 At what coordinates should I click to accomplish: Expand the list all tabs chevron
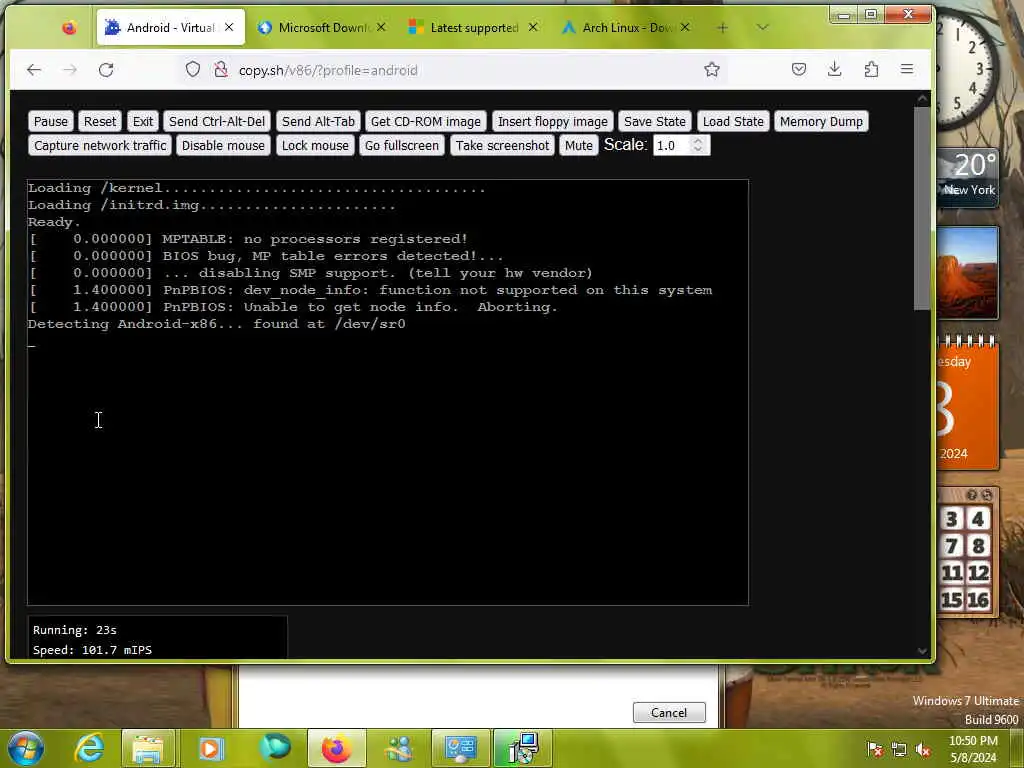point(762,27)
